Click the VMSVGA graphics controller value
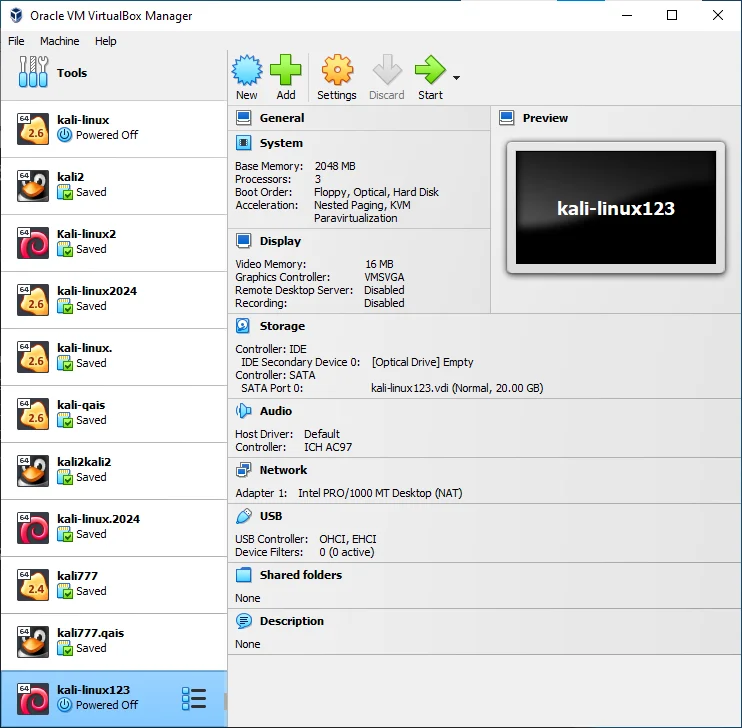Image resolution: width=742 pixels, height=728 pixels. [x=384, y=277]
